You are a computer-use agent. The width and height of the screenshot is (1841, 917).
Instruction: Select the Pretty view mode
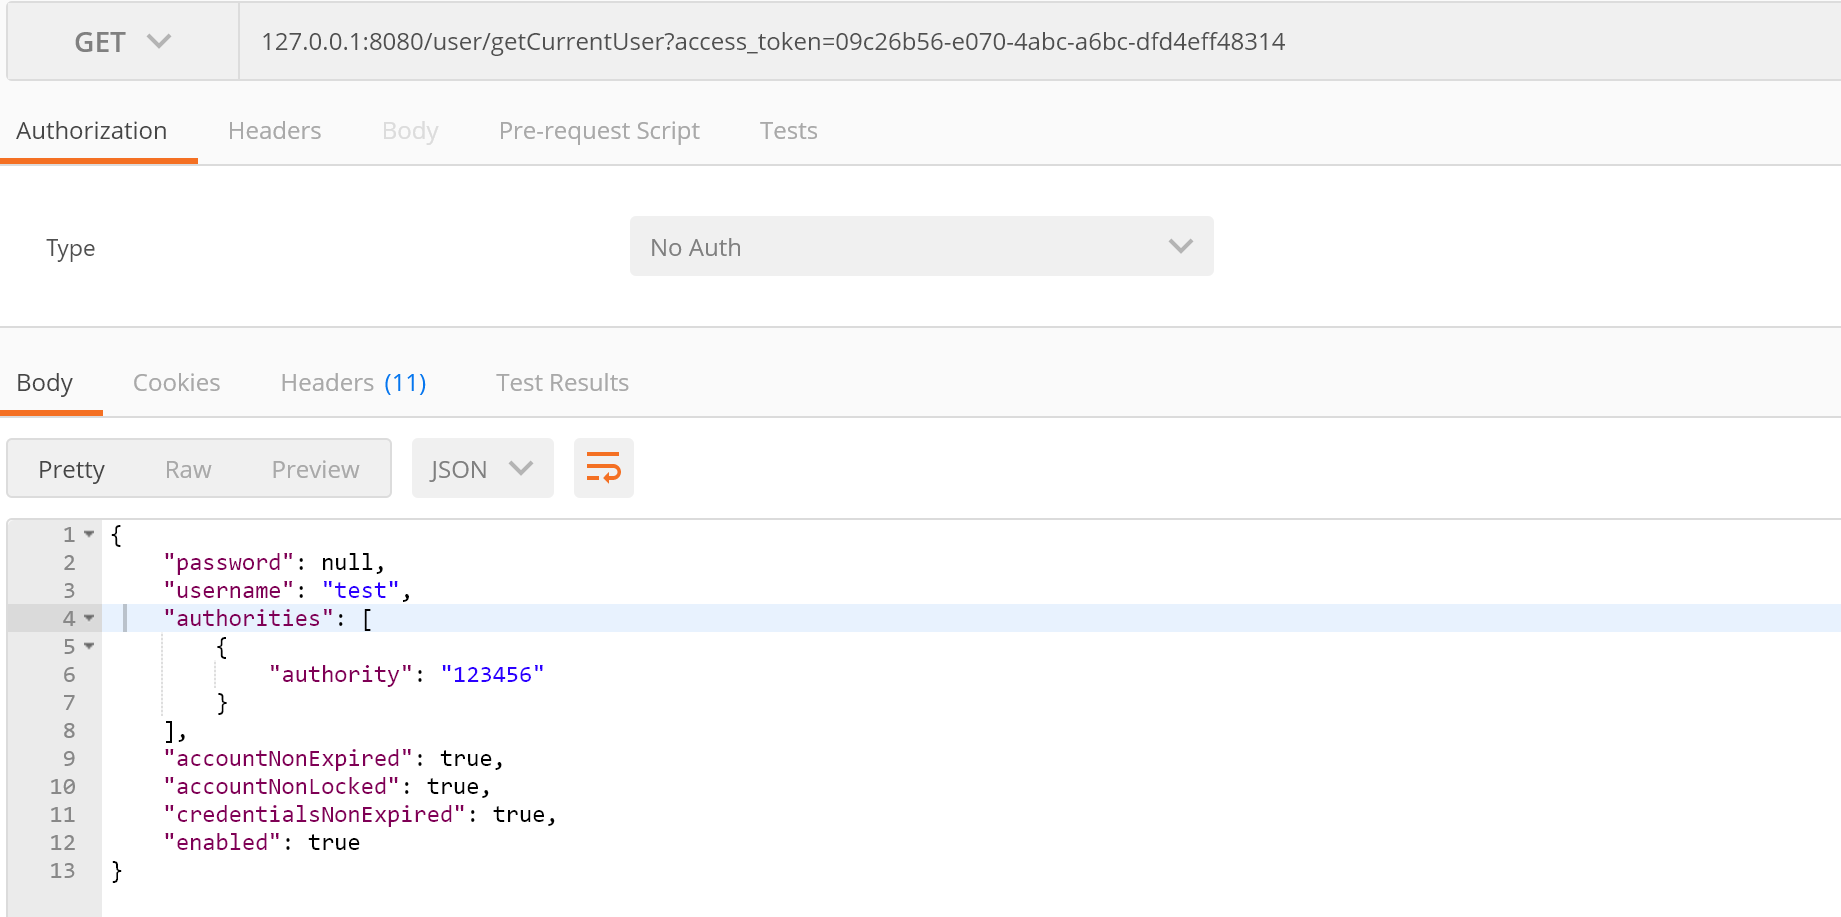coord(71,469)
